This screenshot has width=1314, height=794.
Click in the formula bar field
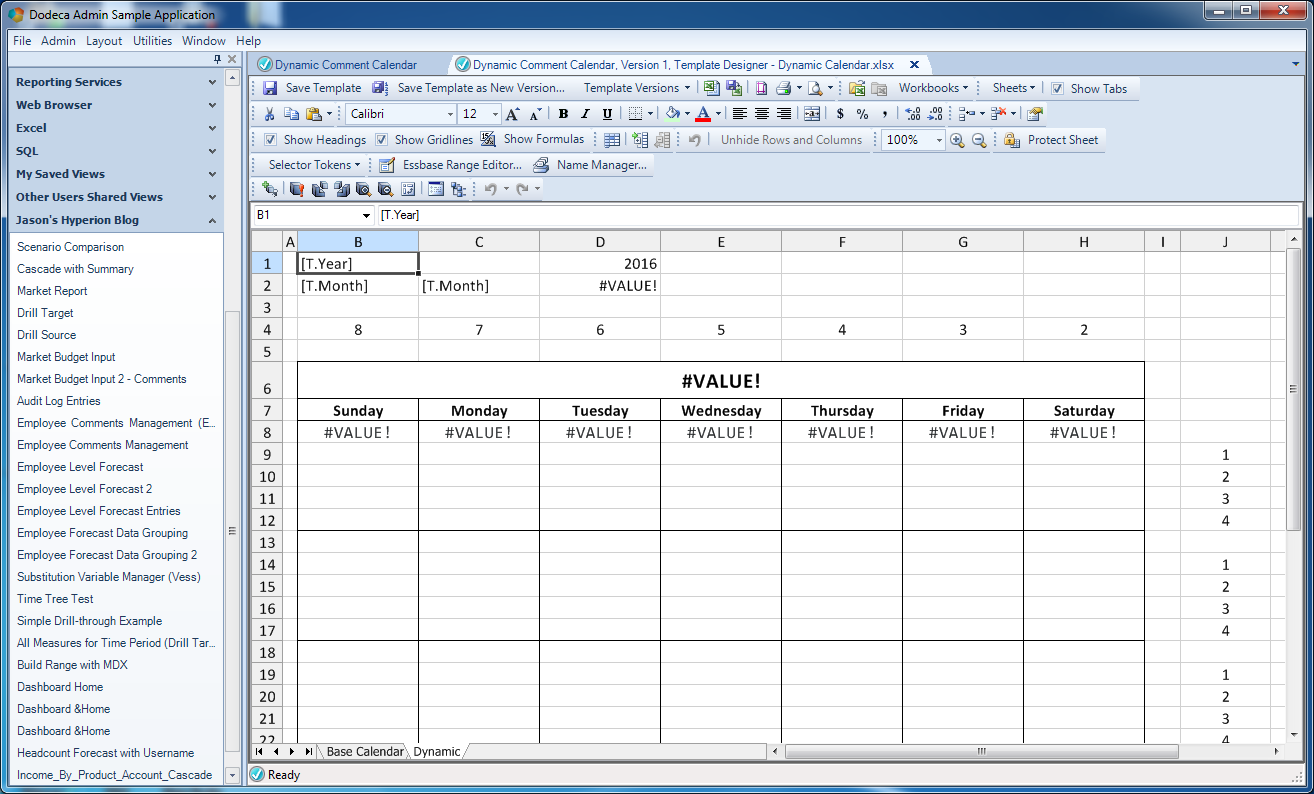tap(838, 215)
